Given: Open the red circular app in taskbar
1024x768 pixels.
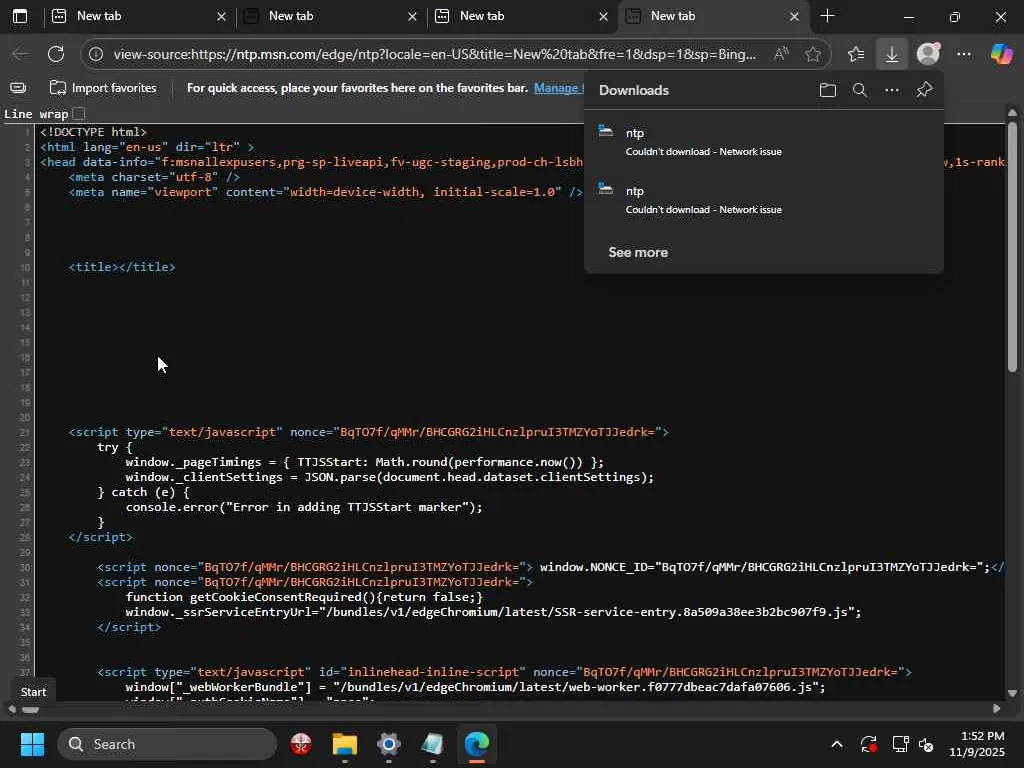Looking at the screenshot, I should click(301, 744).
